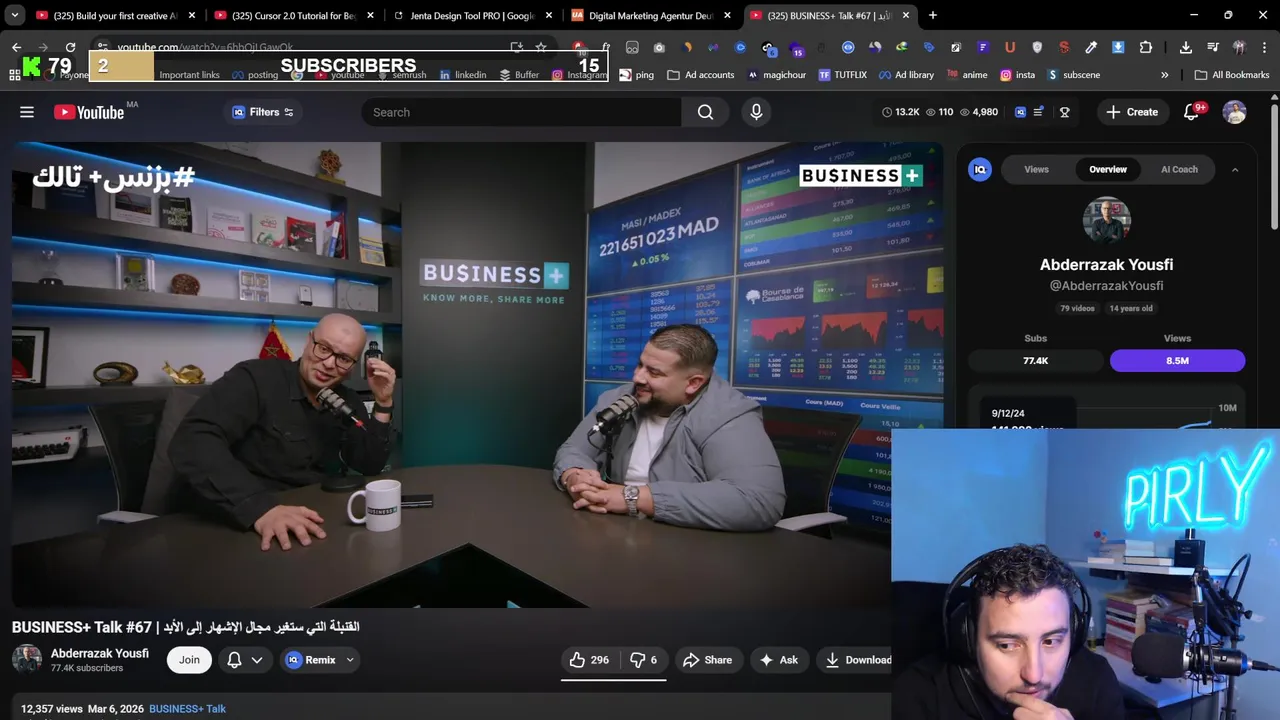Collapse the vidIQ side panel chevron
This screenshot has height=720, width=1280.
pos(1234,170)
